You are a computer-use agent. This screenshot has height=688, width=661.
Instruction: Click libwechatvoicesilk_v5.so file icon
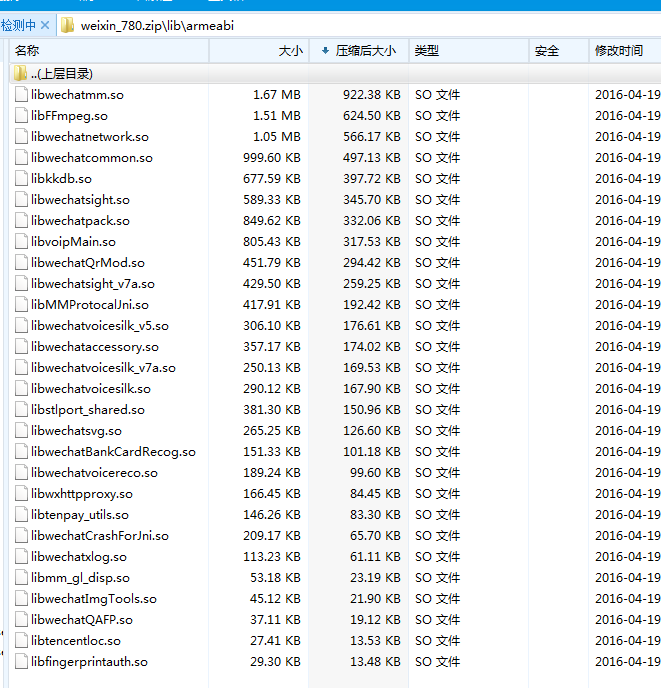tap(21, 326)
